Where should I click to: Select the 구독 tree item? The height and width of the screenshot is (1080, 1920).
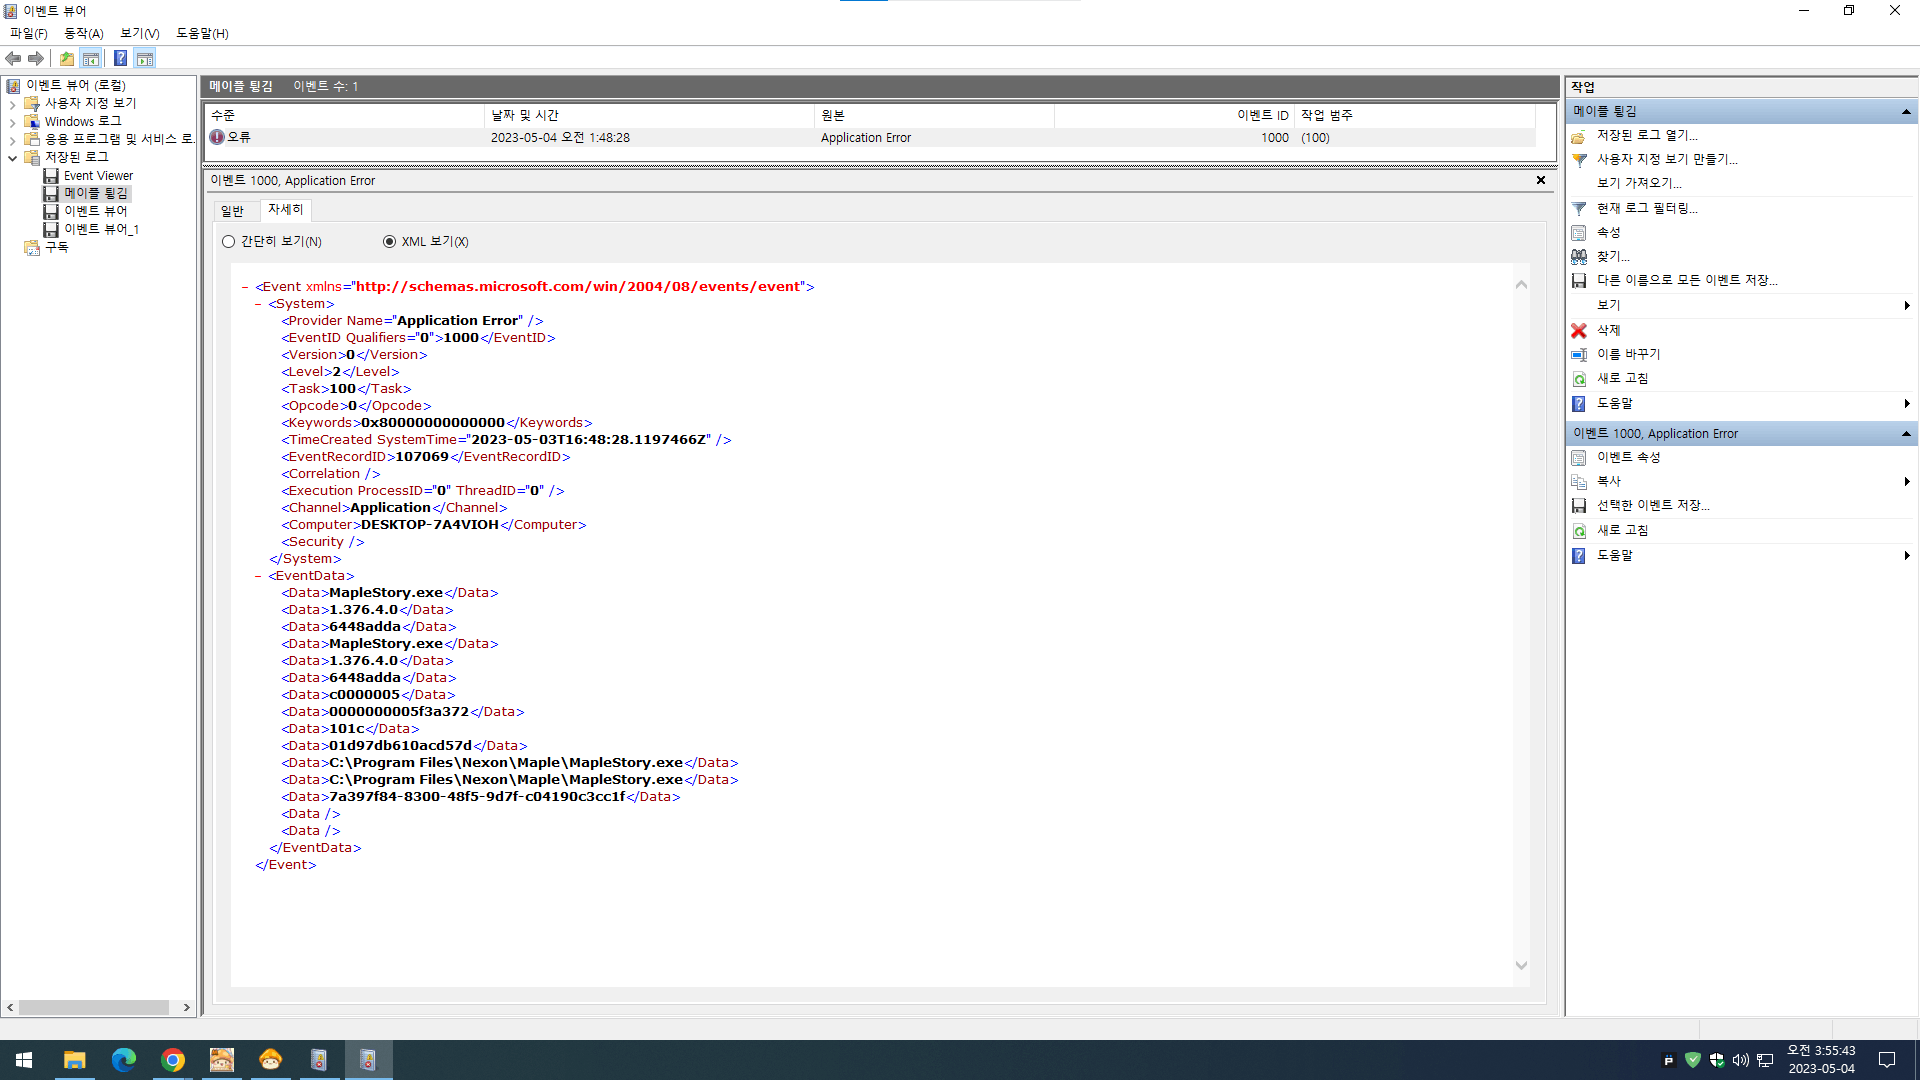pyautogui.click(x=56, y=248)
